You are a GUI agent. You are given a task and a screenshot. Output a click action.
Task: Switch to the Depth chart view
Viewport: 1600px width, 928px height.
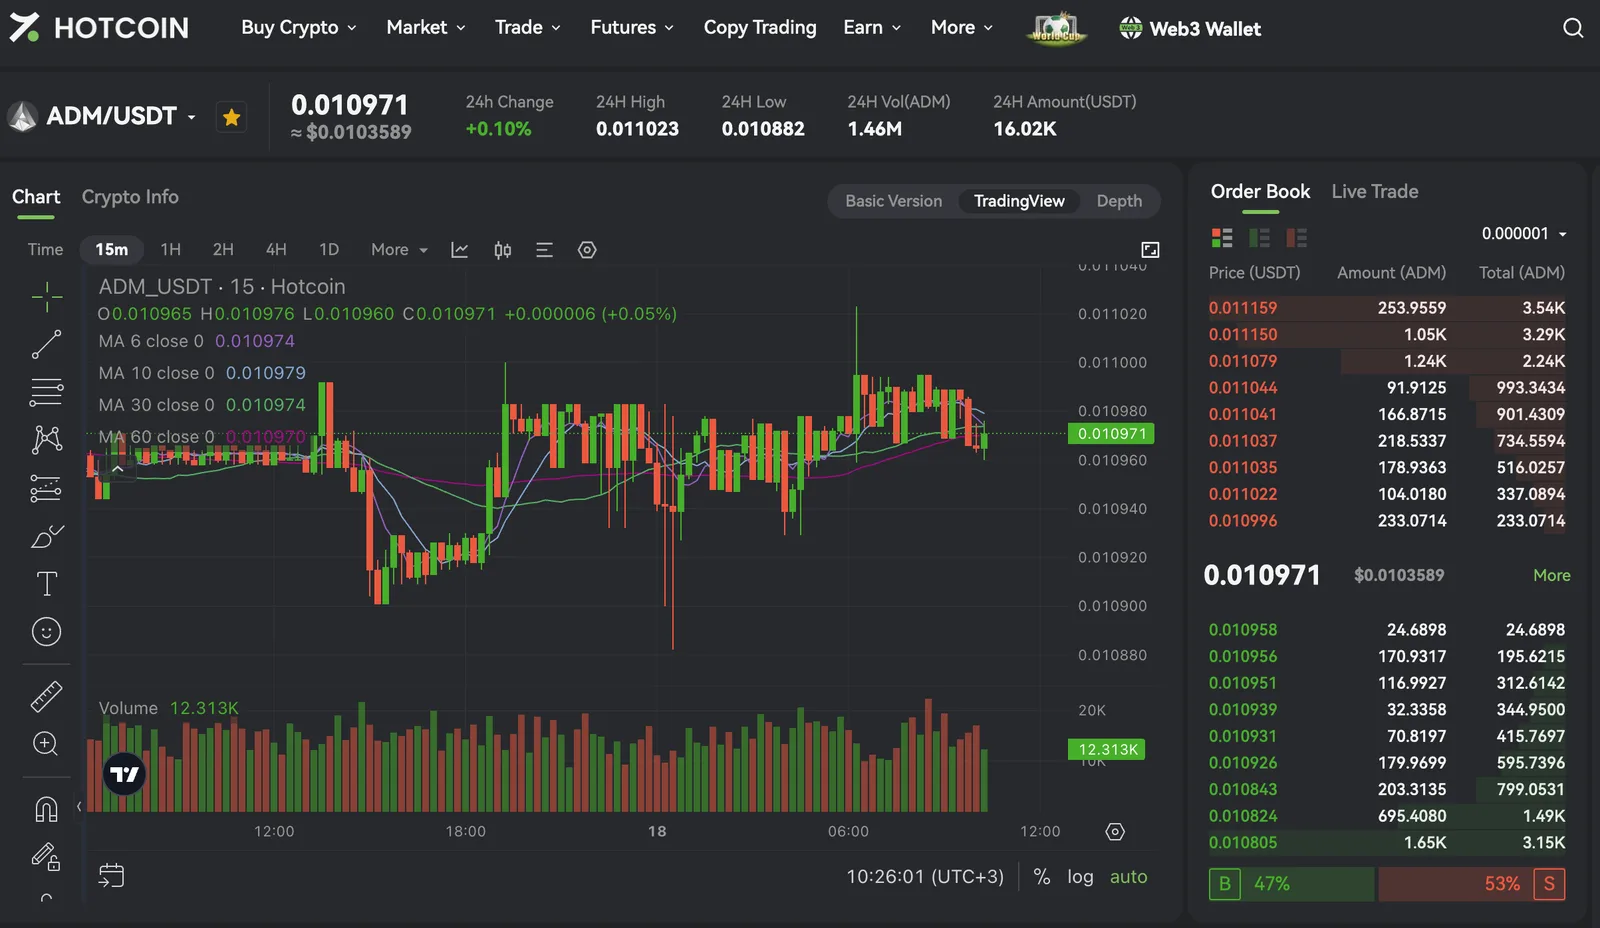1119,201
